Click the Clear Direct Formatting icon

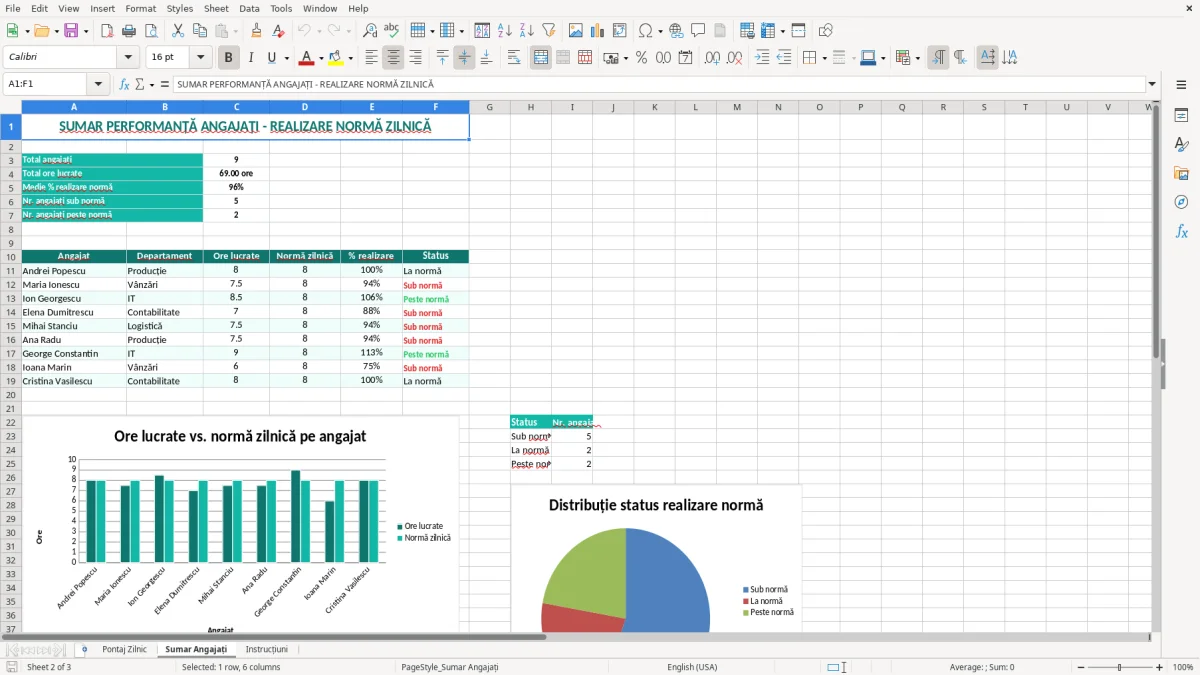click(278, 31)
